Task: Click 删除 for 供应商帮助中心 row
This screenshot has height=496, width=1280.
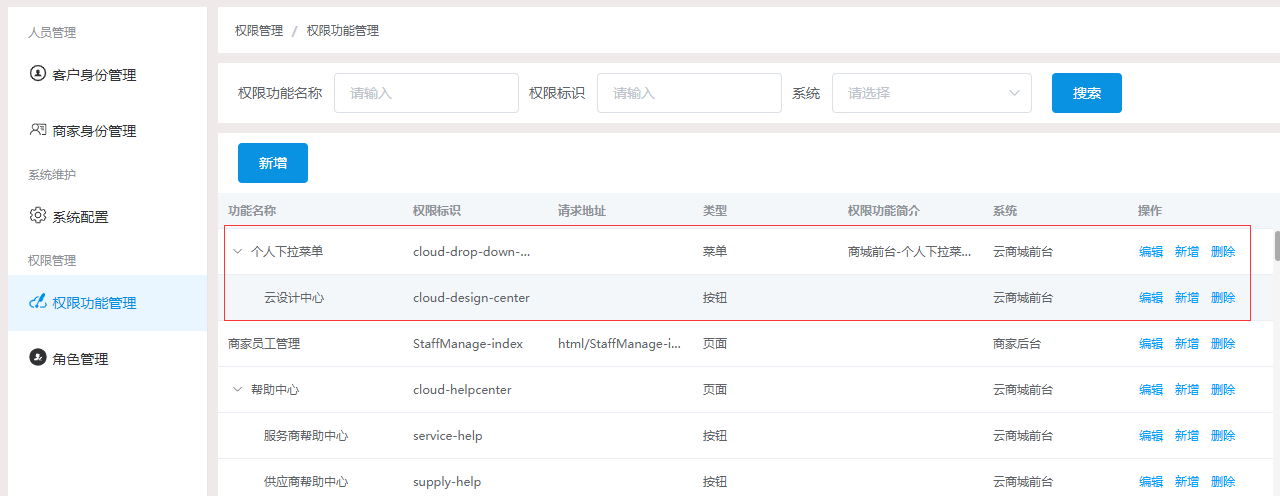Action: [1223, 482]
